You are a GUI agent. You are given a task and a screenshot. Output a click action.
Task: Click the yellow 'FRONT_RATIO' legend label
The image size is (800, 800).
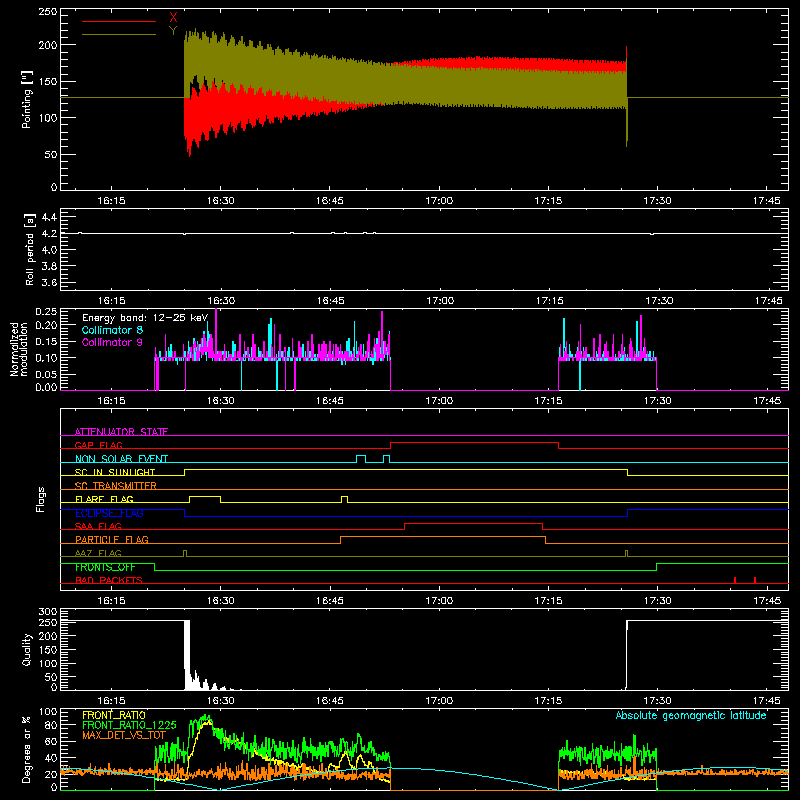[114, 715]
